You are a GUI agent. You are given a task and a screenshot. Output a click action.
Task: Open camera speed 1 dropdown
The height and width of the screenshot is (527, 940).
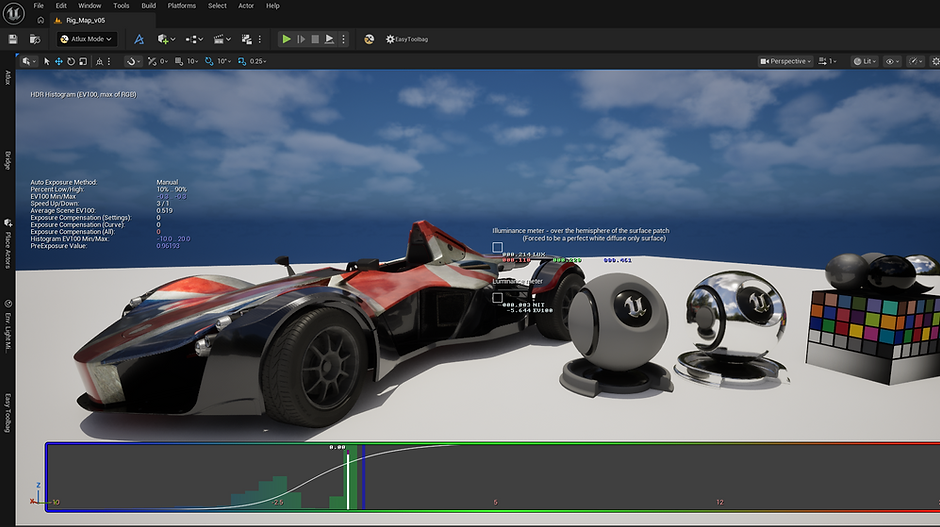point(827,61)
